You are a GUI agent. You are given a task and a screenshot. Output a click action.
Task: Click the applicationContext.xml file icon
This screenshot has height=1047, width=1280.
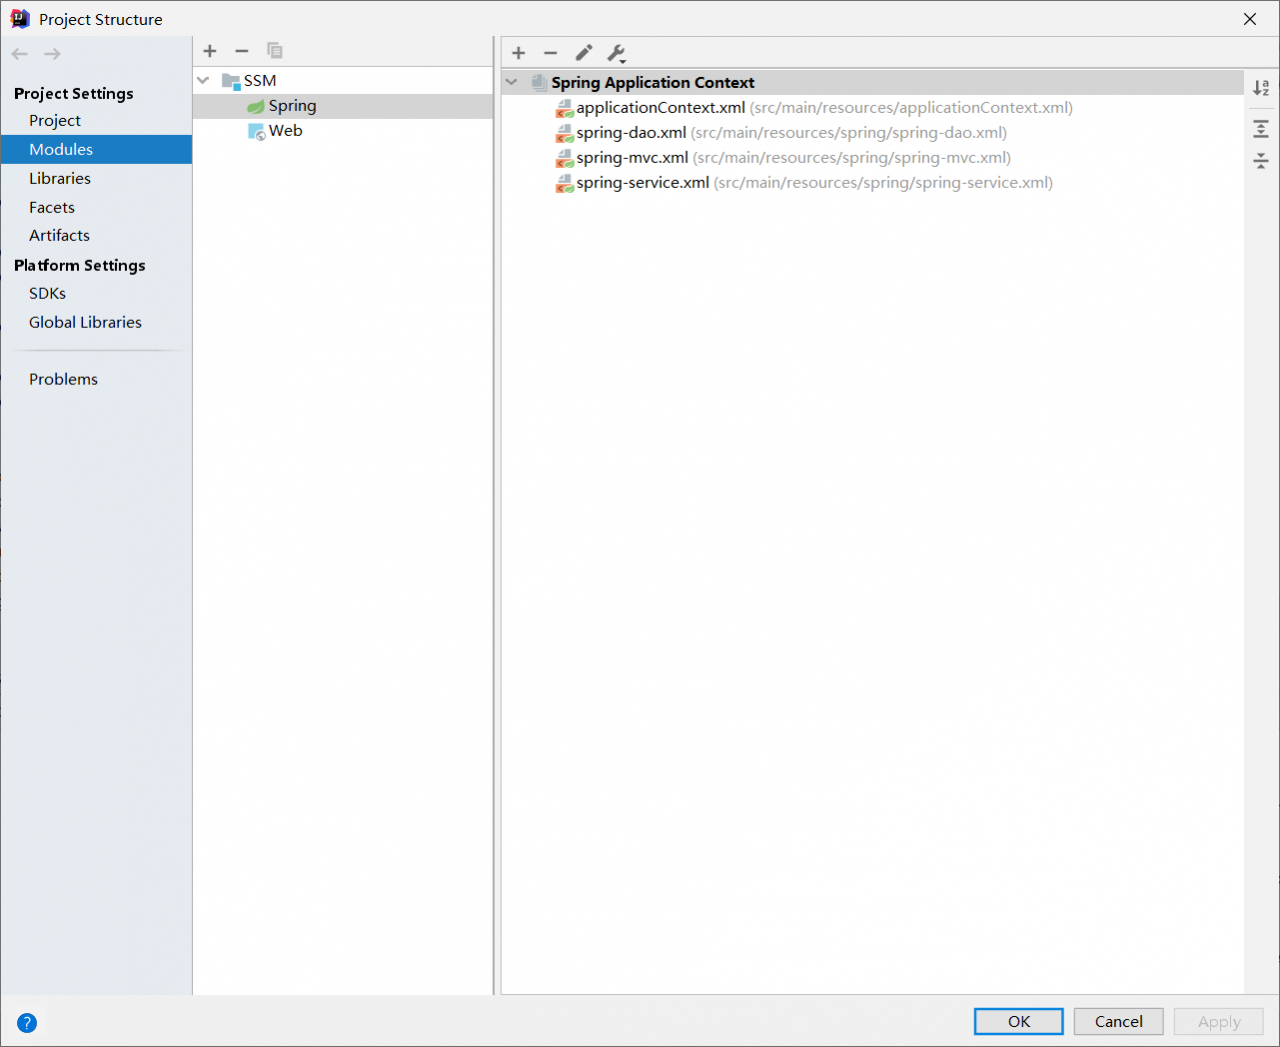click(x=565, y=108)
